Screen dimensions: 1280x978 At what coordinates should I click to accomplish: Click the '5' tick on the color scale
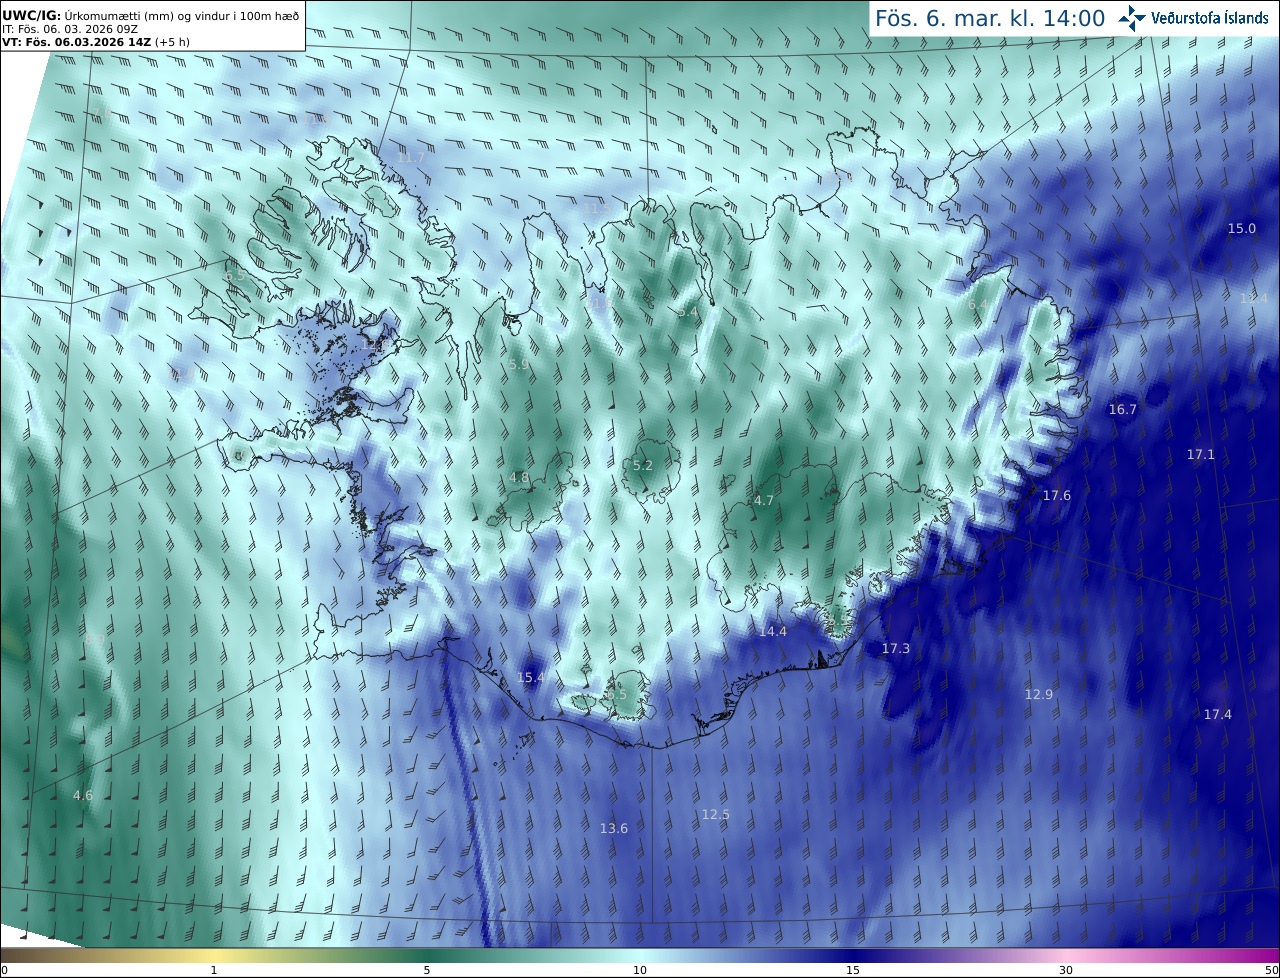pyautogui.click(x=427, y=970)
